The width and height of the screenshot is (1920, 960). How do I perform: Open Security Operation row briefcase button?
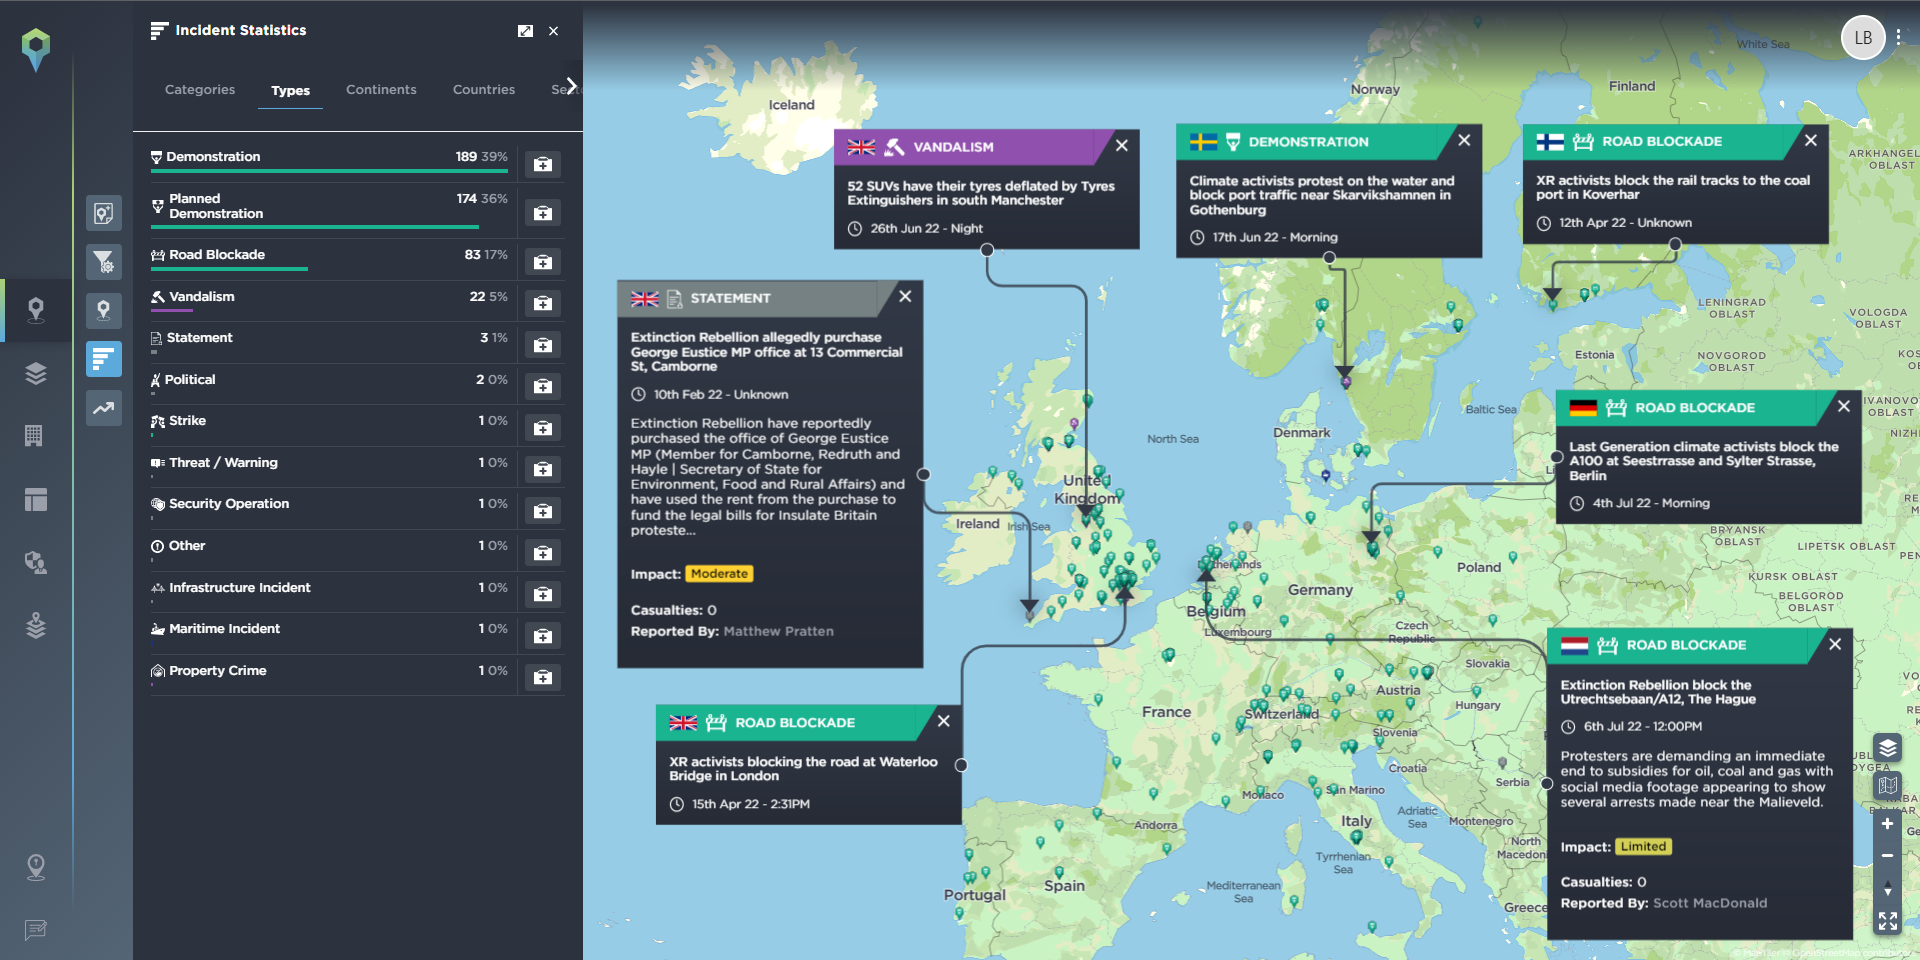click(543, 511)
